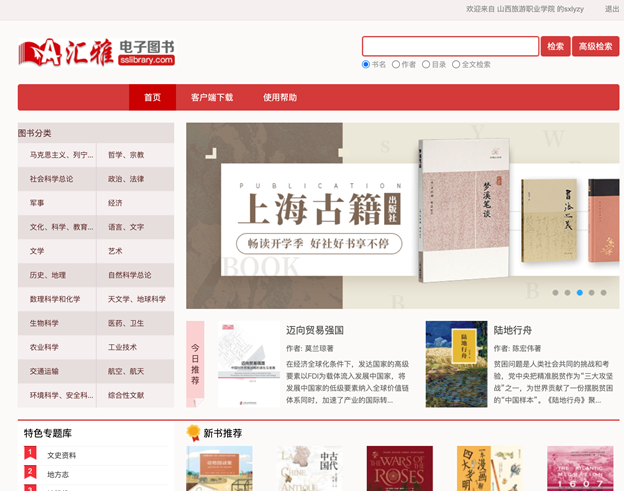Open category 天文学、地球科学

click(x=135, y=299)
